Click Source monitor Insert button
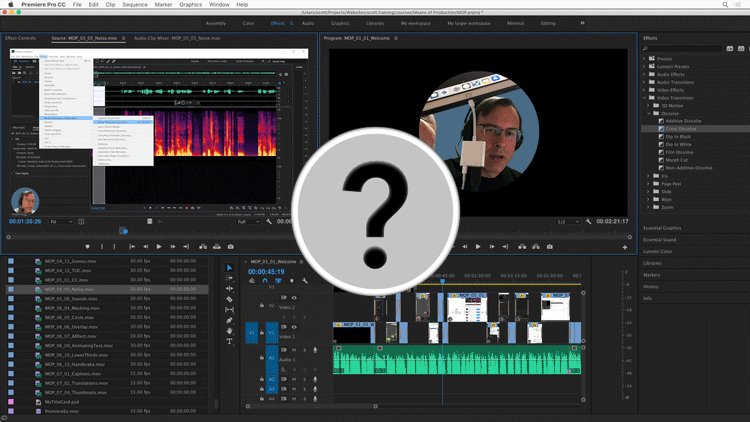Viewport: 750px width, 422px height. coord(203,246)
